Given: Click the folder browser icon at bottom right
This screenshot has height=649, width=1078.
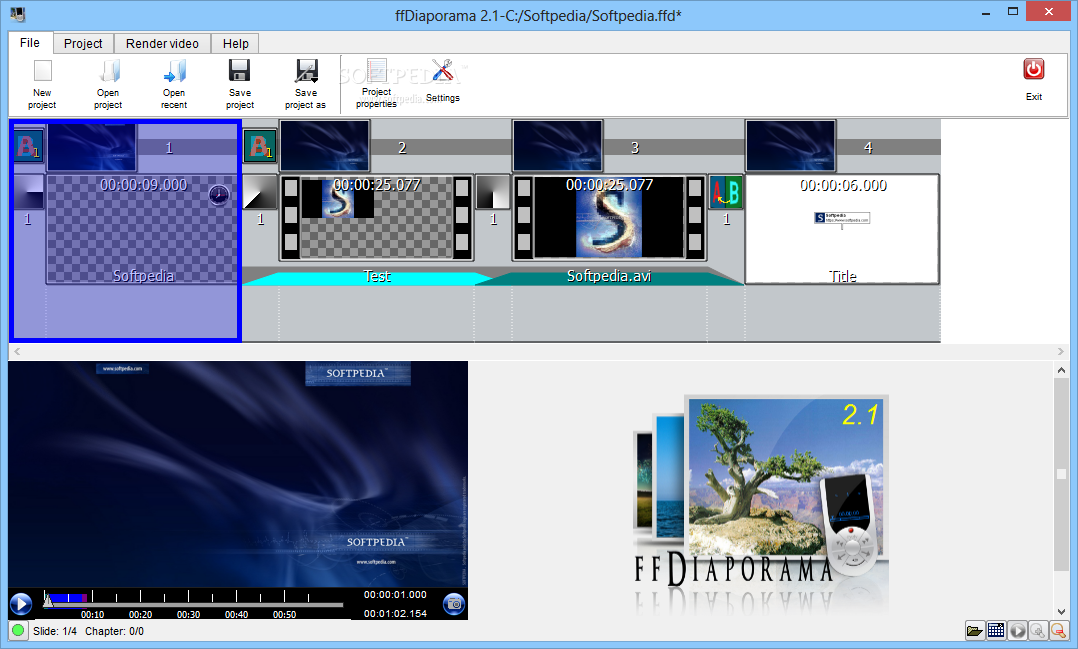Looking at the screenshot, I should 975,630.
